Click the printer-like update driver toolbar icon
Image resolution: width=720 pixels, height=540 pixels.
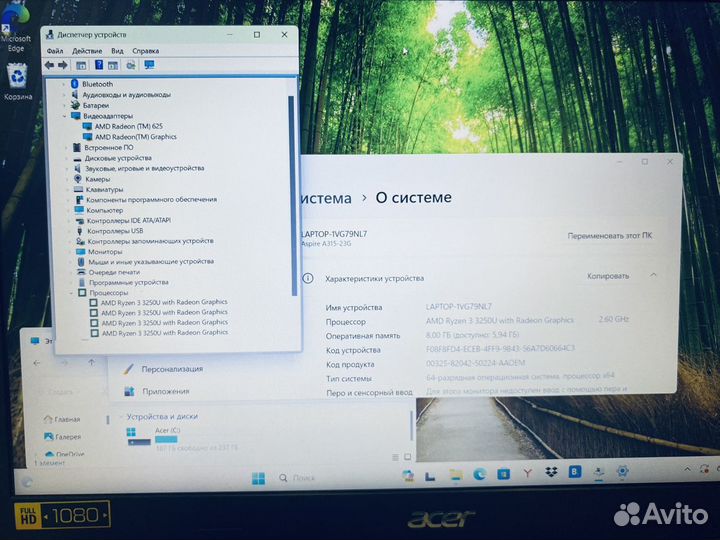[131, 65]
